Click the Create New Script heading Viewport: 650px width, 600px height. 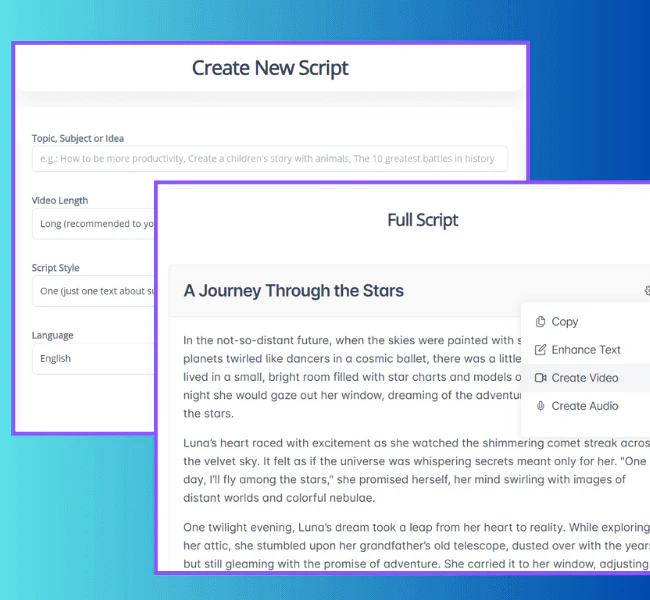(x=270, y=68)
